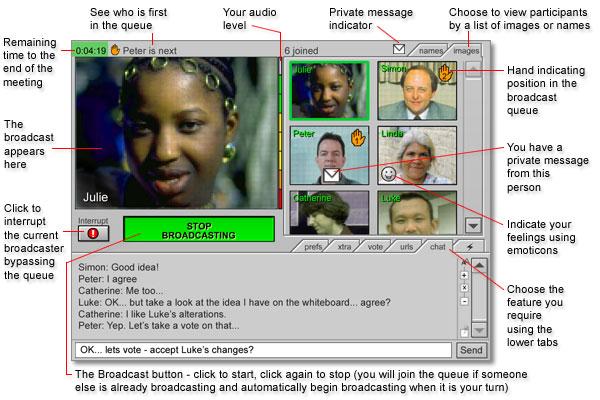This screenshot has height=400, width=600.
Task: Open the vote tab
Action: 376,246
